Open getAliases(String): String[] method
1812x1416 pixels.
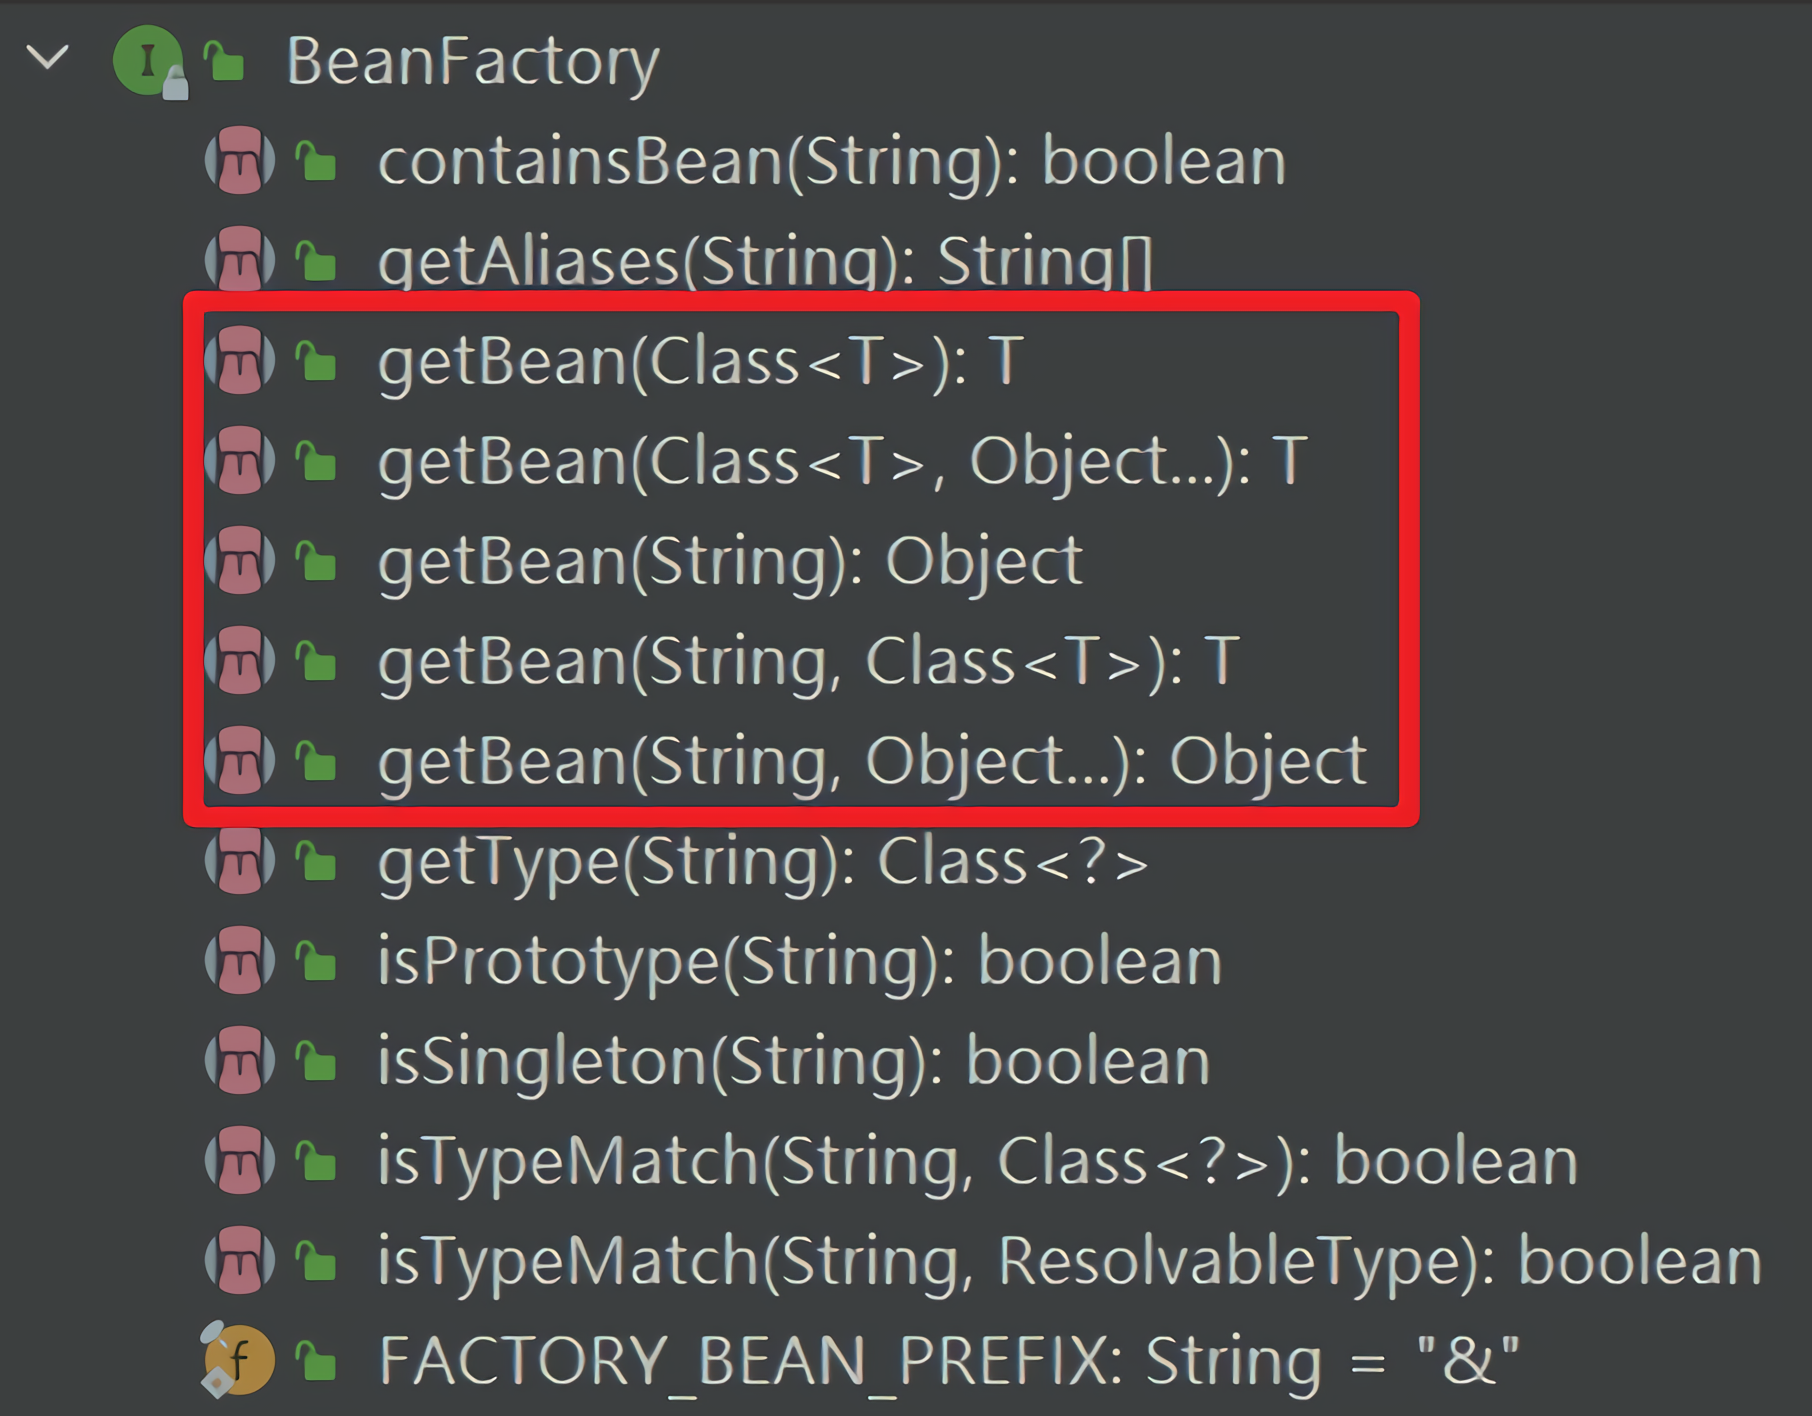click(765, 262)
